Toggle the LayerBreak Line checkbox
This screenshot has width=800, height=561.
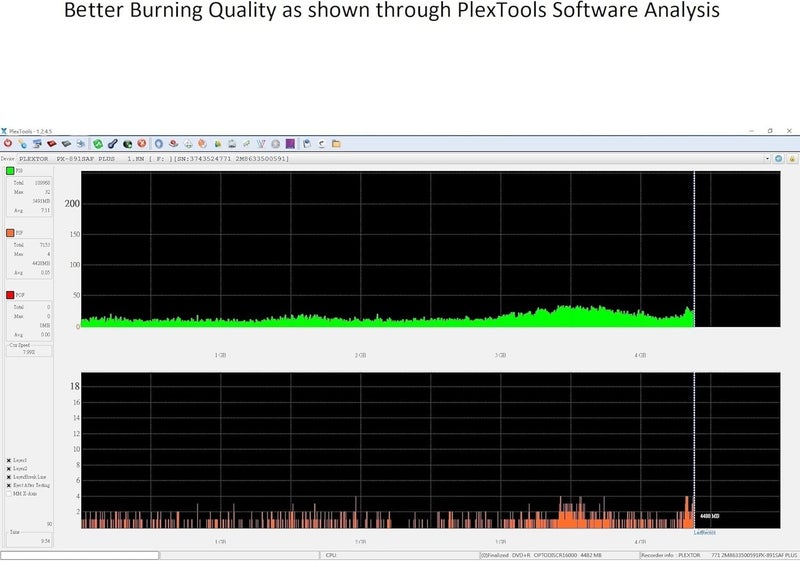pos(9,477)
